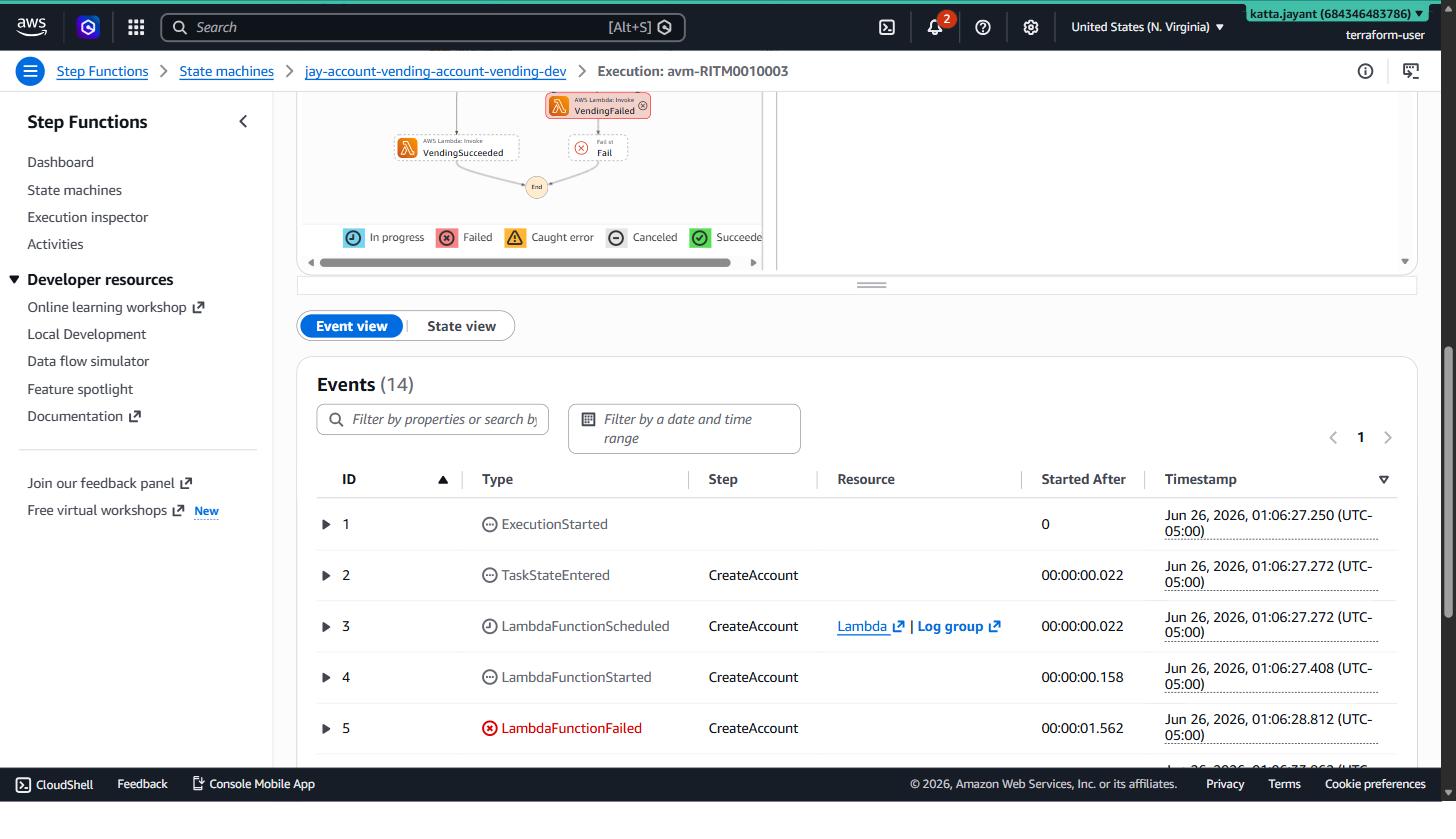Open the settings gear icon
Screen dimensions: 1456x839
click(x=1031, y=27)
